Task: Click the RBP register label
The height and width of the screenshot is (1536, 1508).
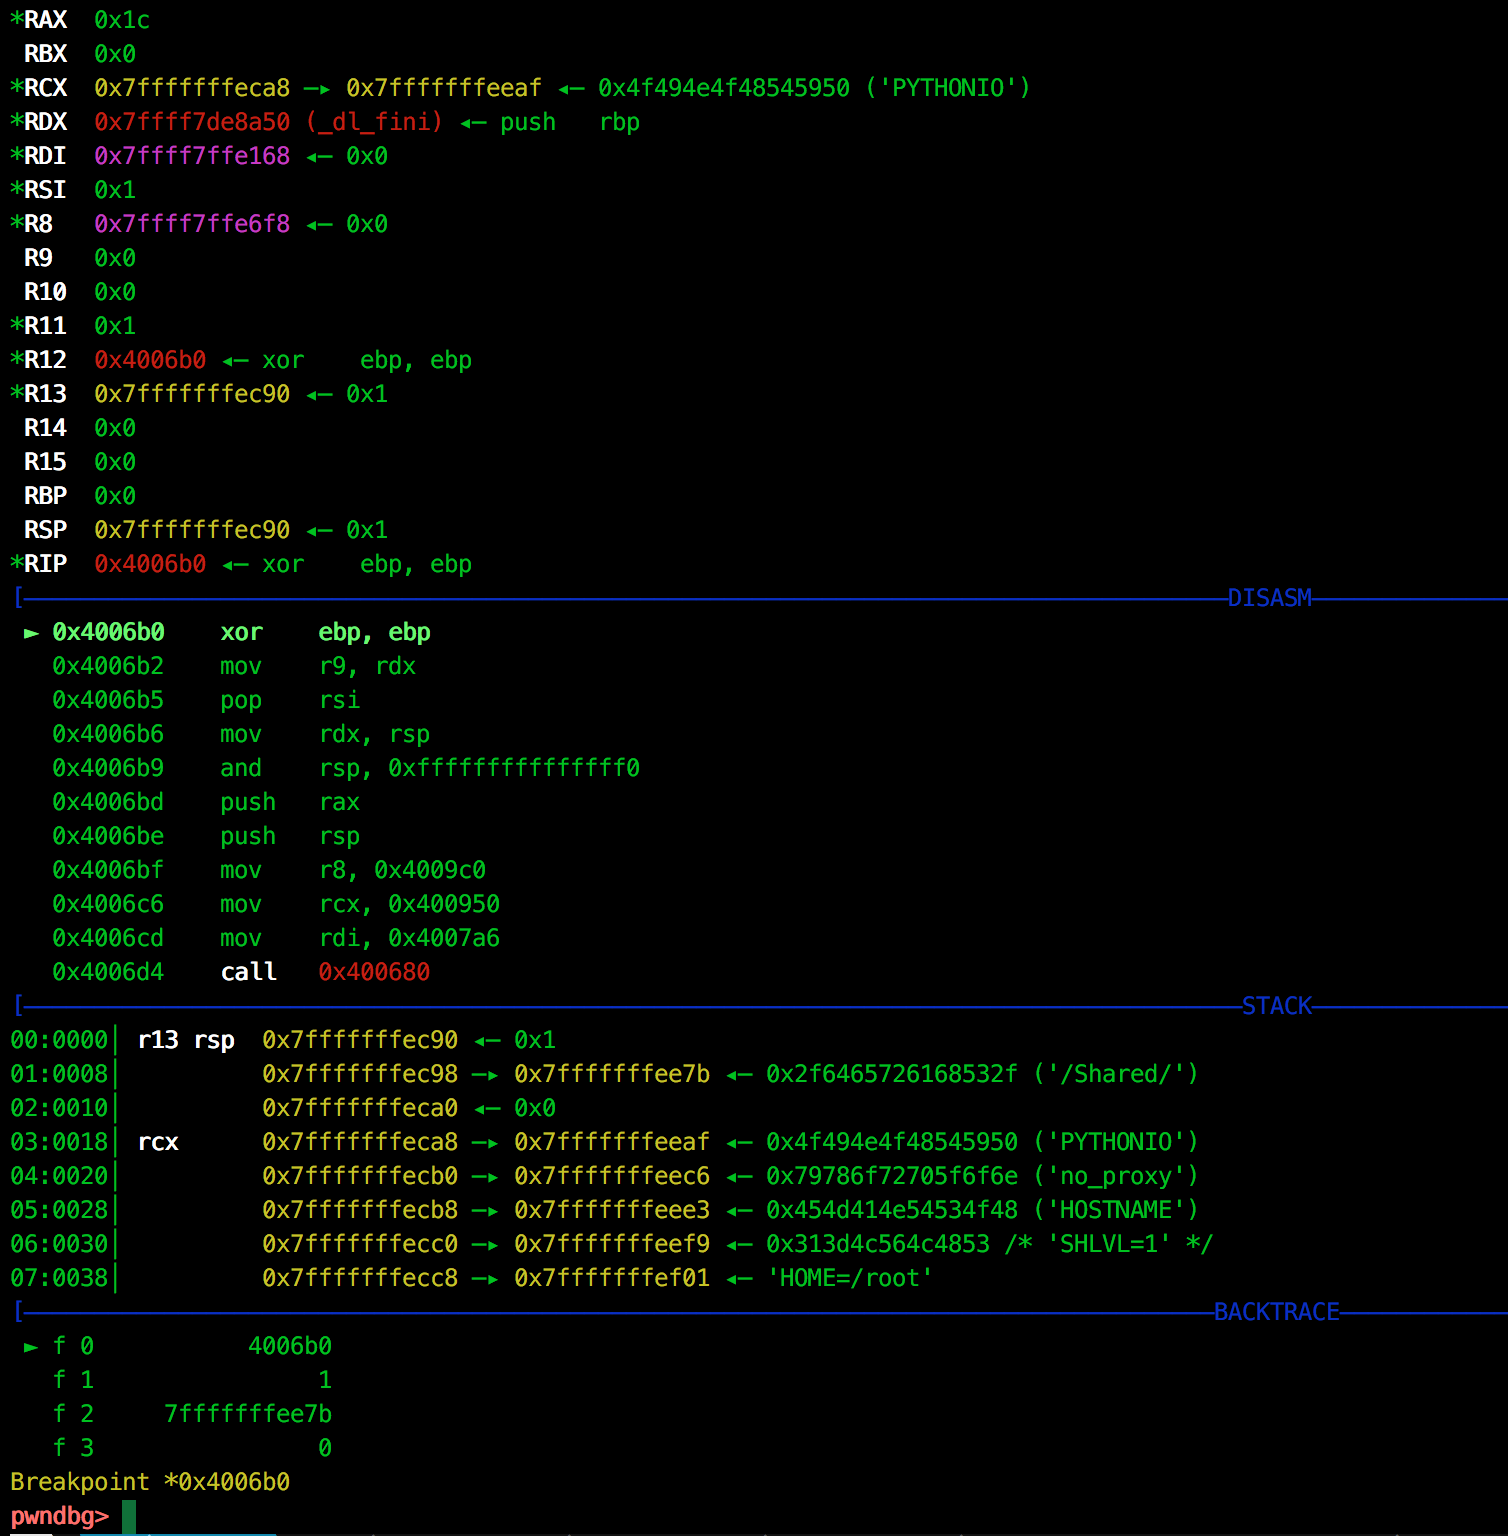Action: pyautogui.click(x=45, y=496)
